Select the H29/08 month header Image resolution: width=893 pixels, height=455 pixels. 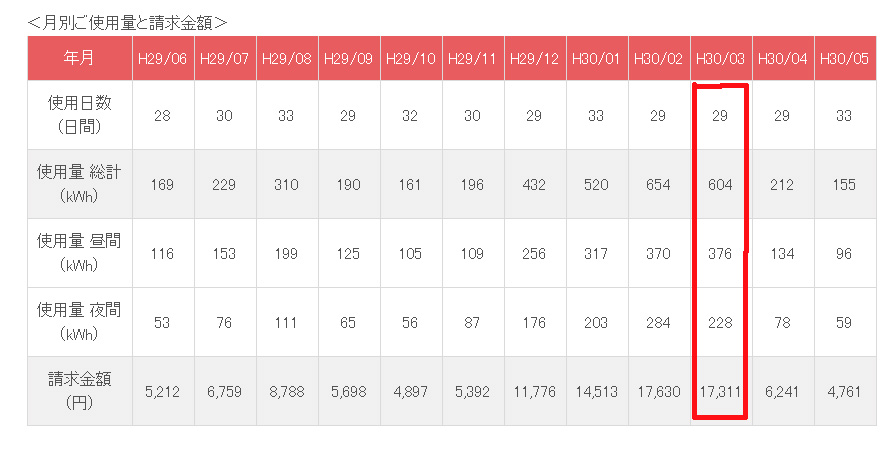(286, 58)
